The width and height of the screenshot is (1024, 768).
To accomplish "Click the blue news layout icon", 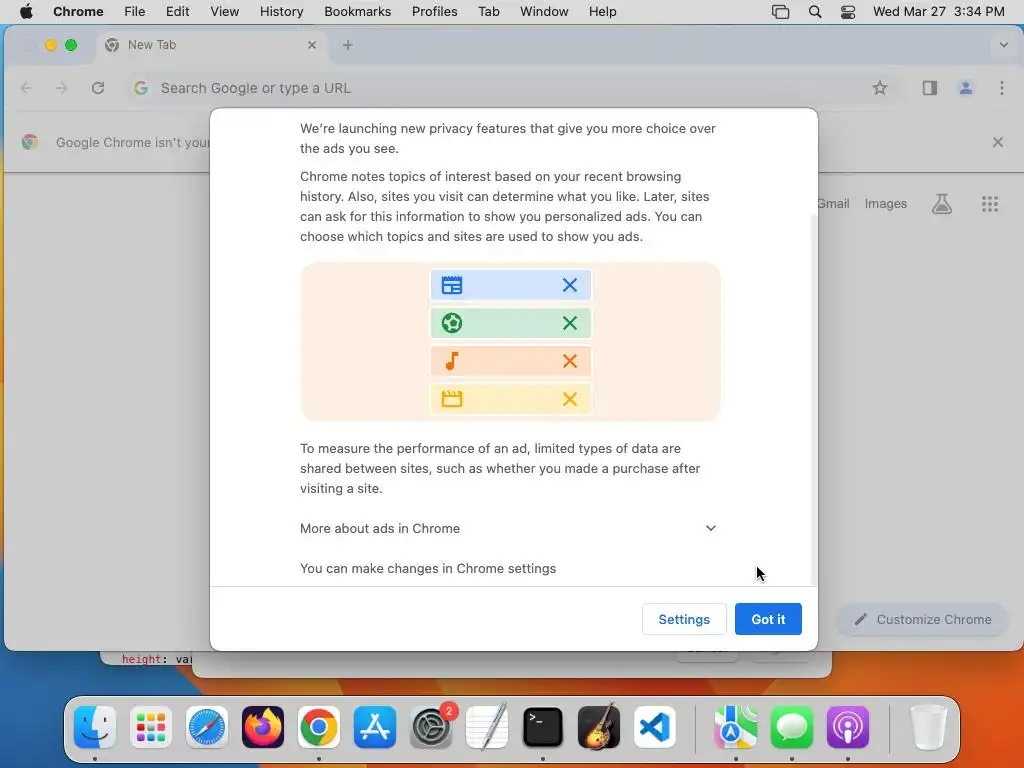I will pyautogui.click(x=451, y=285).
